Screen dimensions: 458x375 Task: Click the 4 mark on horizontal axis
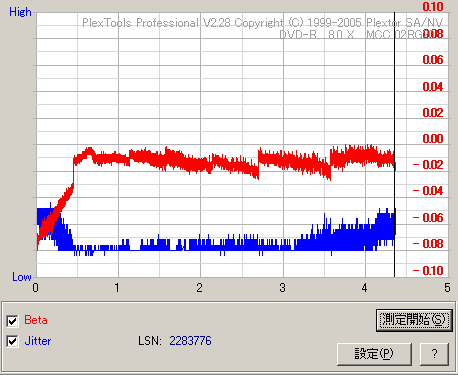pyautogui.click(x=364, y=287)
